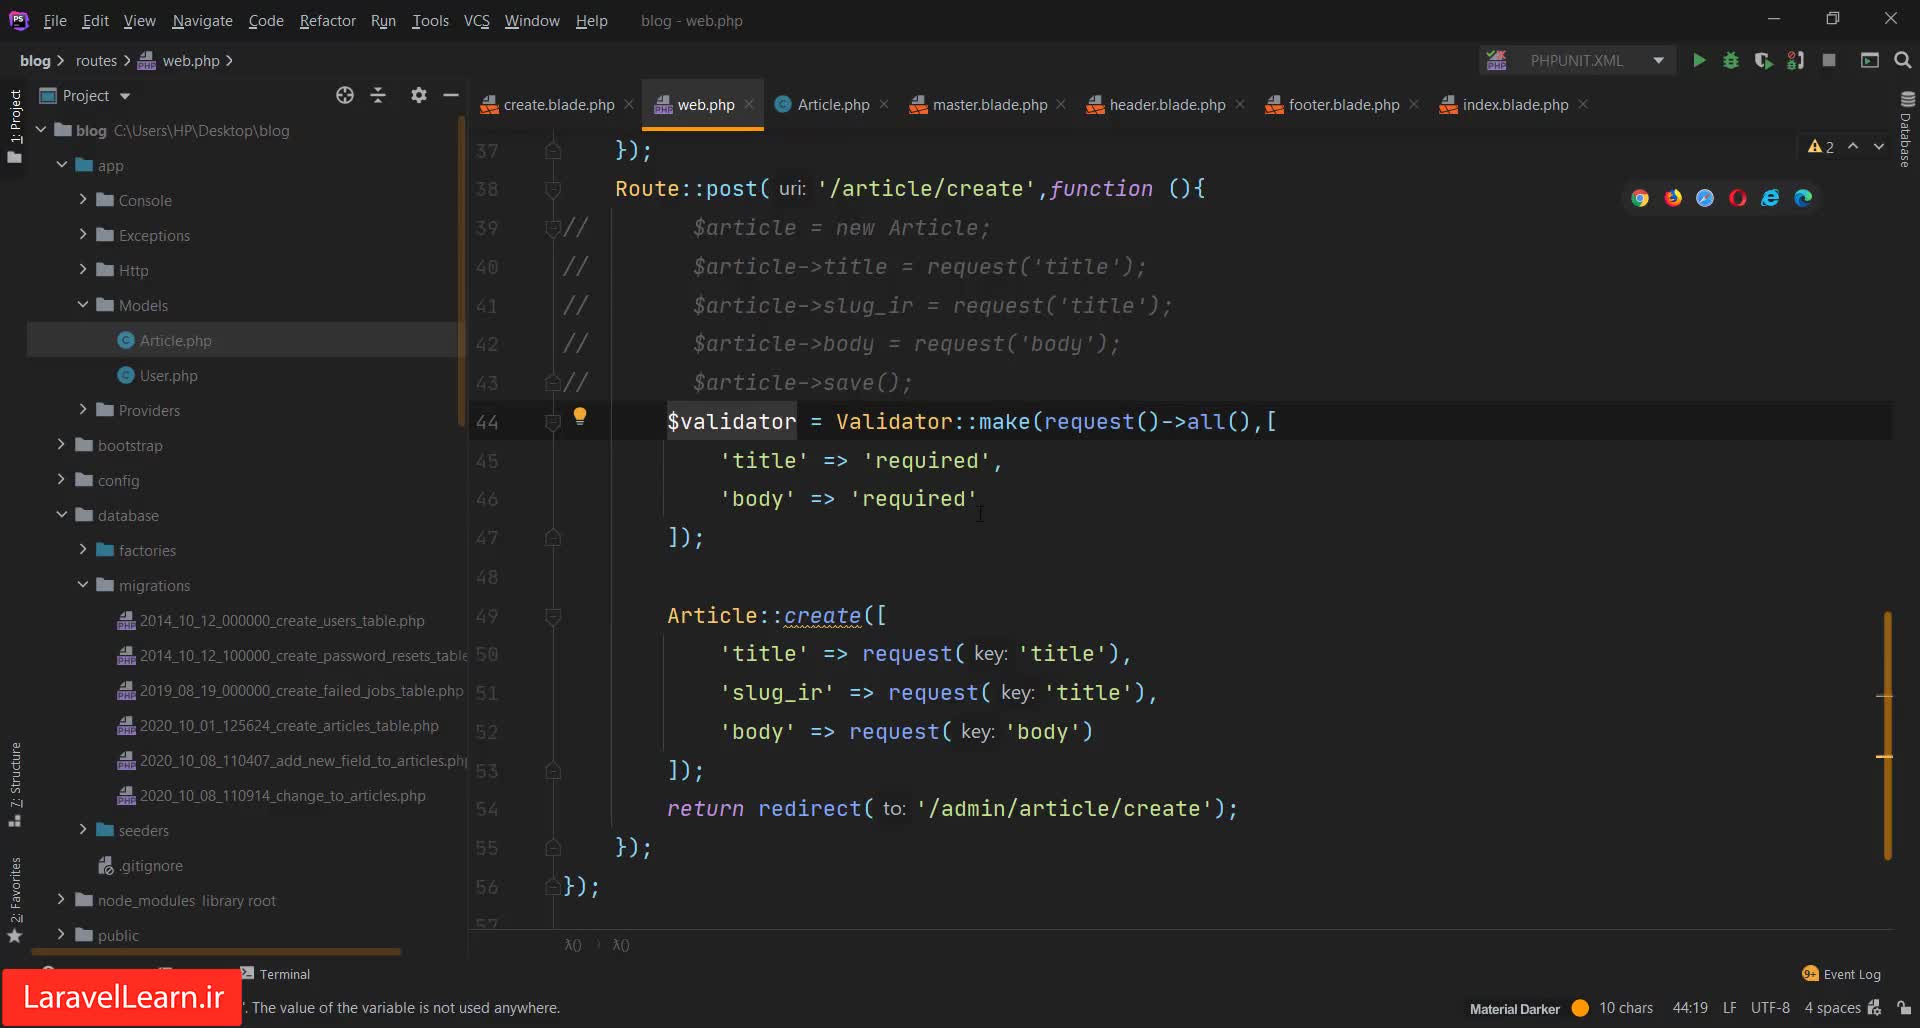Open Search Everywhere magnifier icon

click(x=1902, y=61)
